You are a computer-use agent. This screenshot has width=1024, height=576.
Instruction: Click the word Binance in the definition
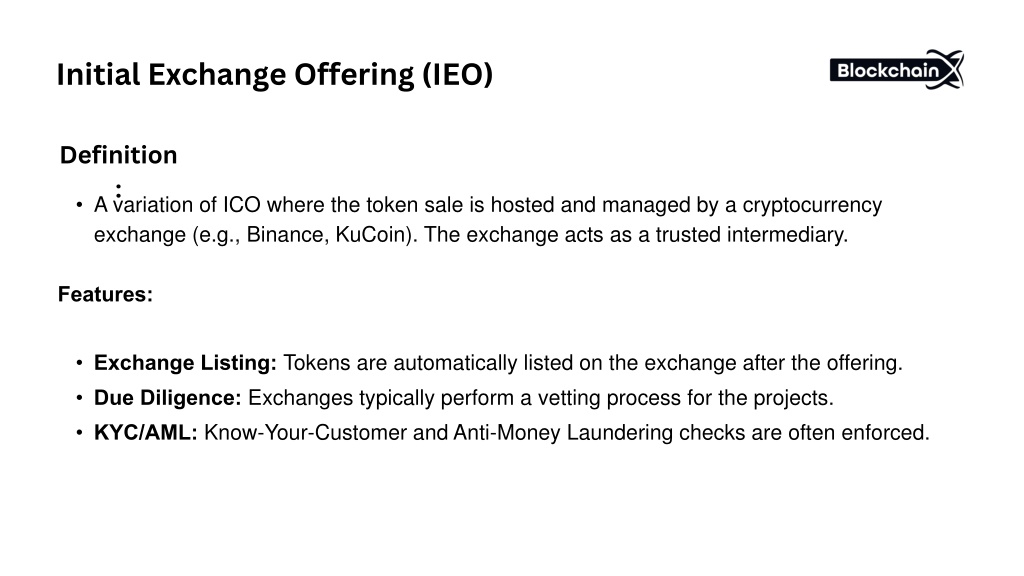pyautogui.click(x=284, y=234)
